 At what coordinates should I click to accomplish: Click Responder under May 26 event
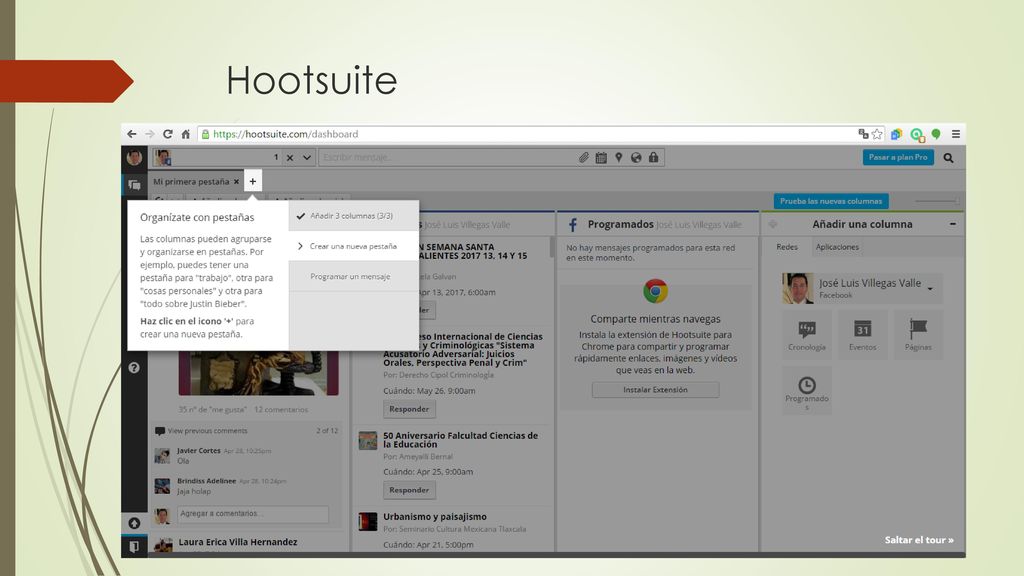[409, 409]
